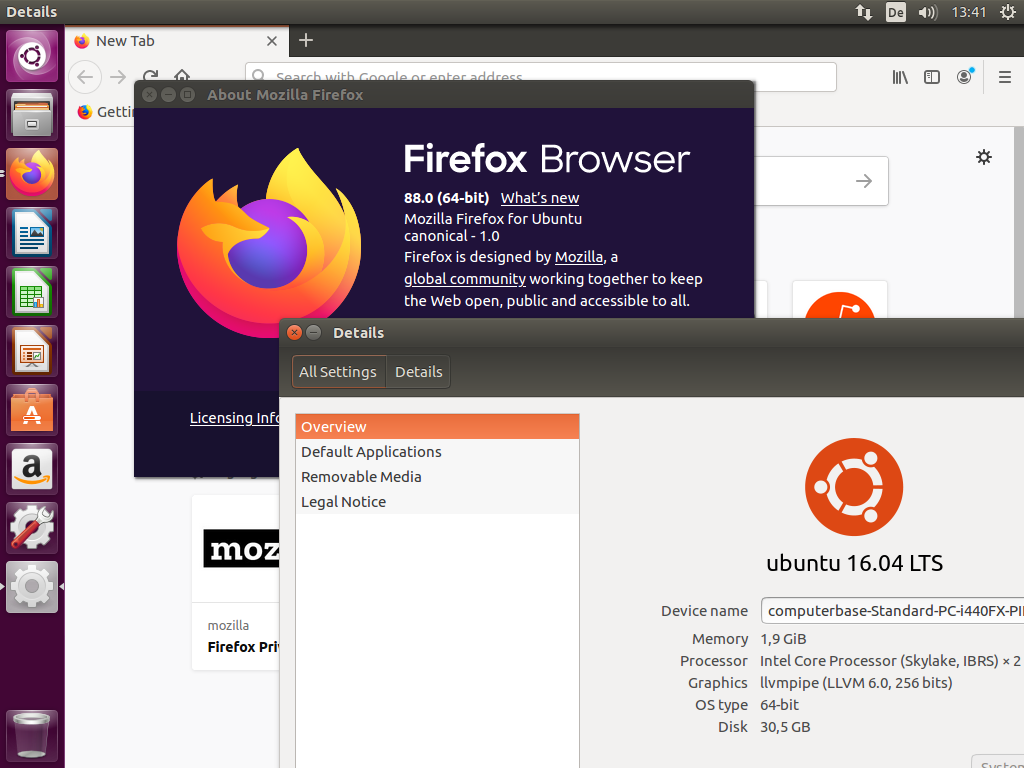Close the Details window
Image resolution: width=1024 pixels, height=768 pixels.
[x=295, y=332]
